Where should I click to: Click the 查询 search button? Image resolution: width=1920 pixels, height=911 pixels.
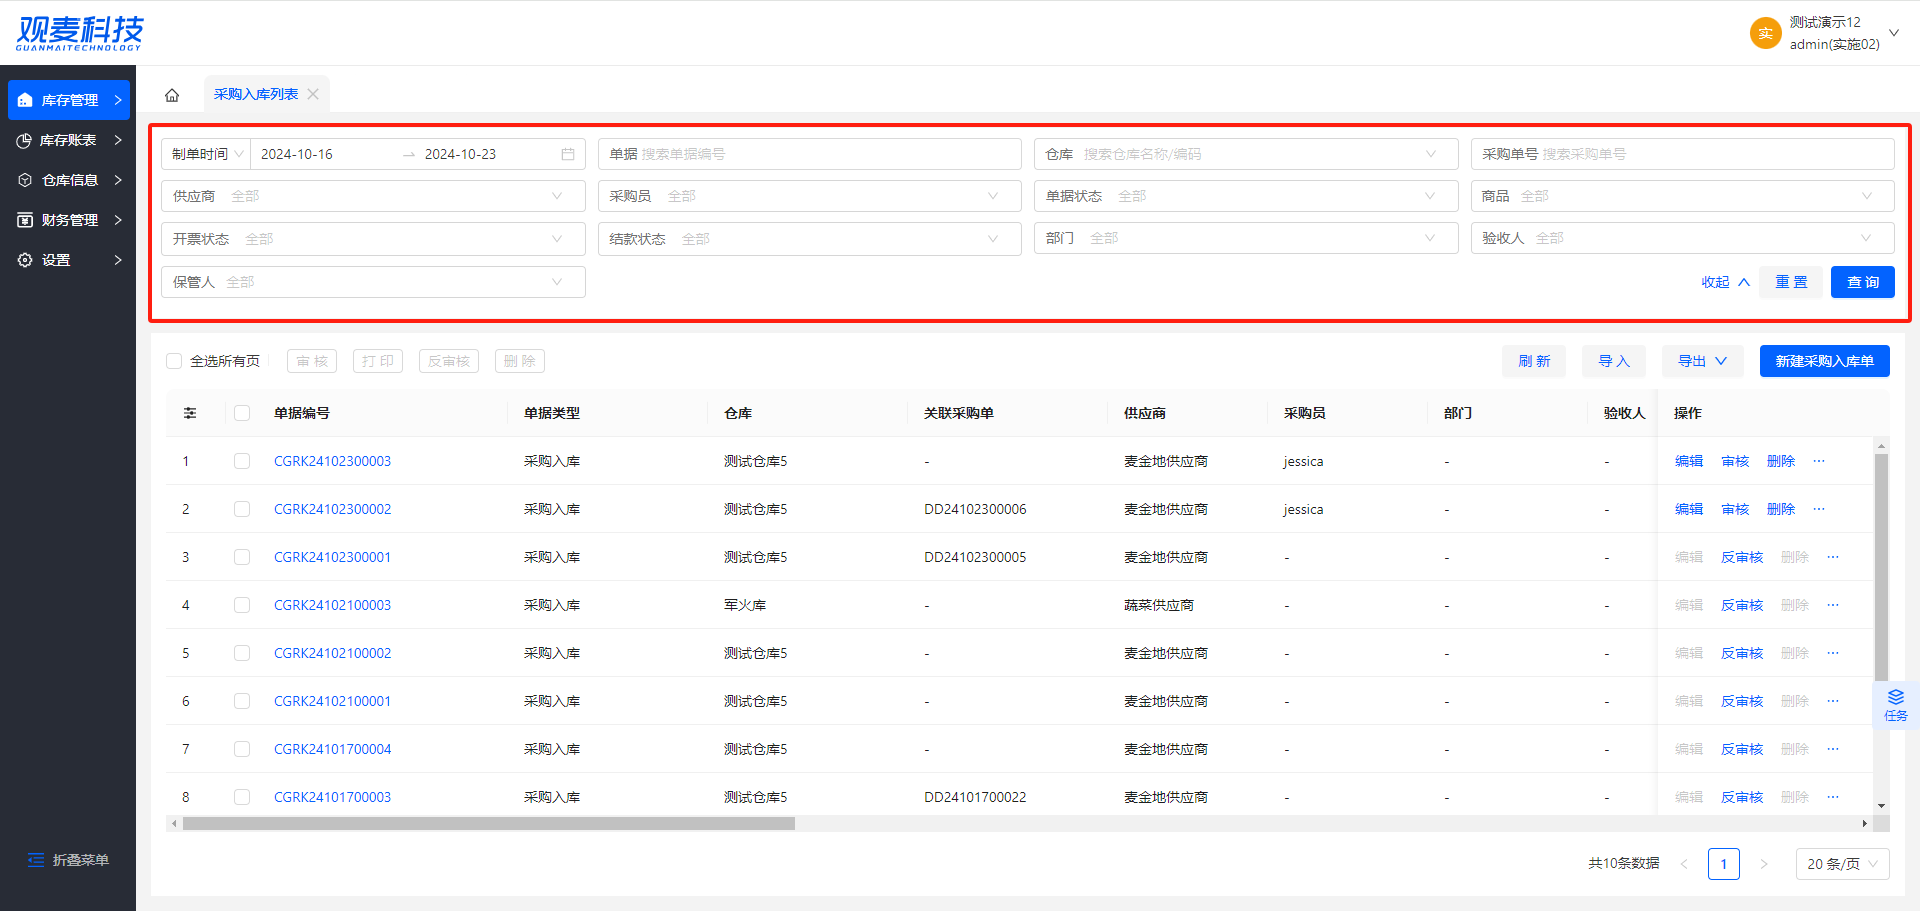point(1862,282)
